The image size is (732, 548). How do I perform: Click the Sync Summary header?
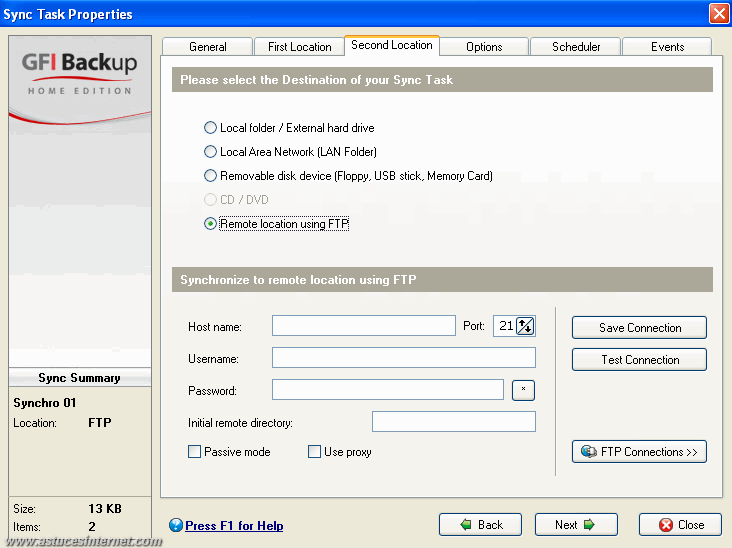pos(79,378)
